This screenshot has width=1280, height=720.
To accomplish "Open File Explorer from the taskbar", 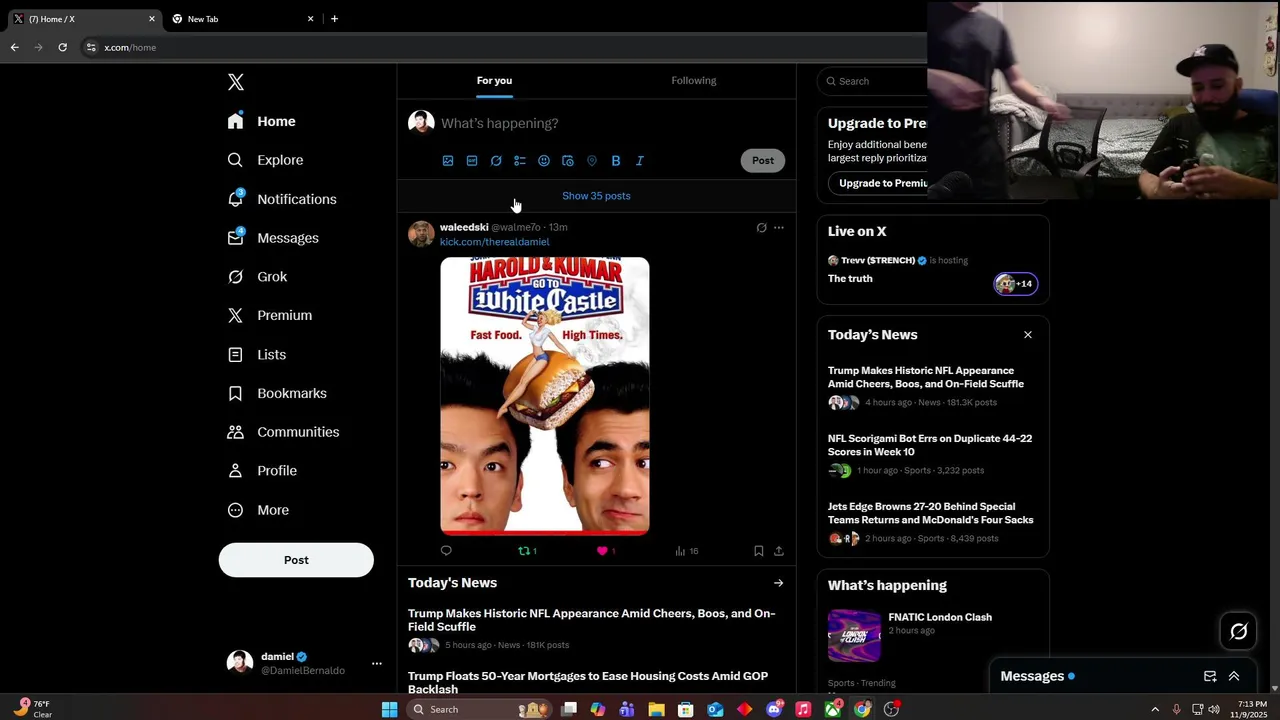I will pyautogui.click(x=656, y=709).
